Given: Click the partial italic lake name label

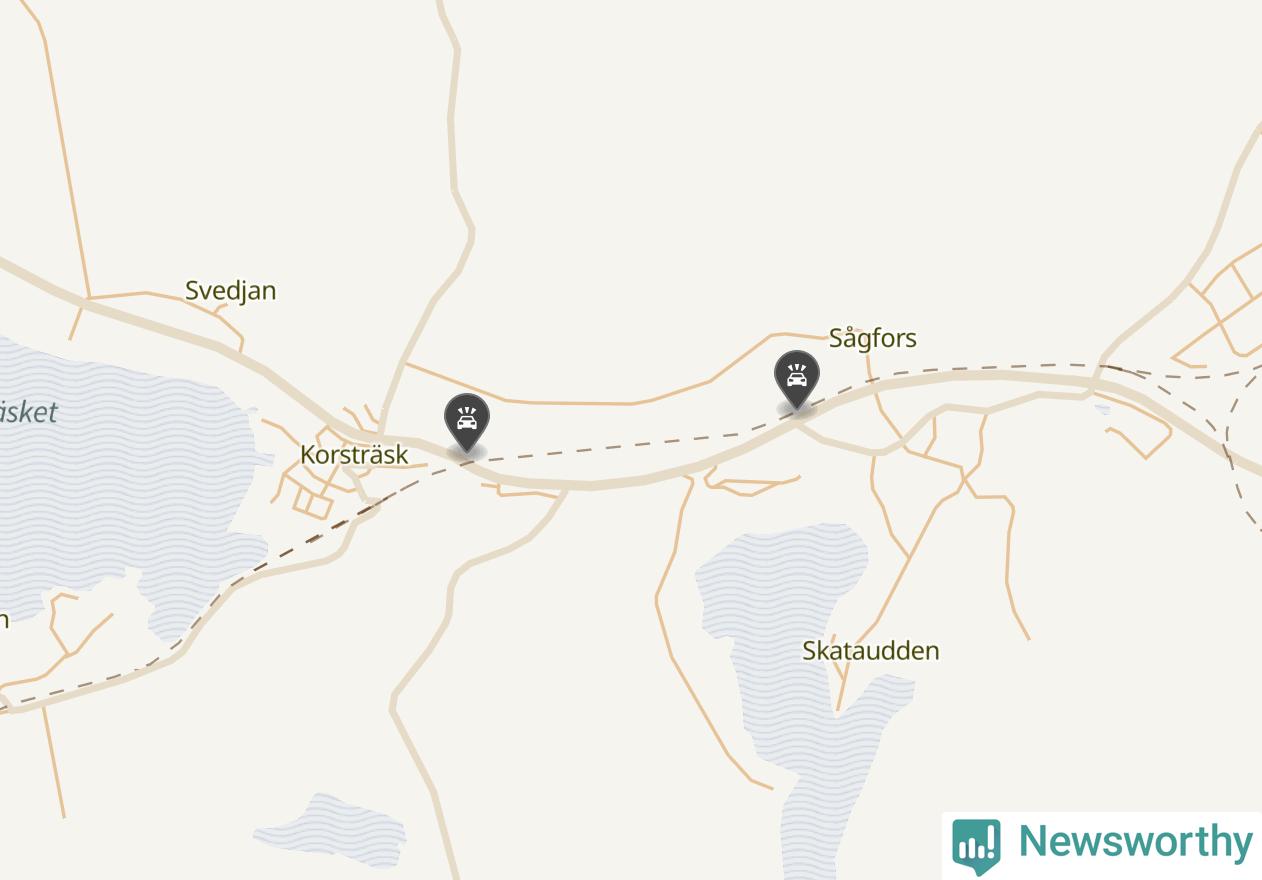Looking at the screenshot, I should point(28,412).
